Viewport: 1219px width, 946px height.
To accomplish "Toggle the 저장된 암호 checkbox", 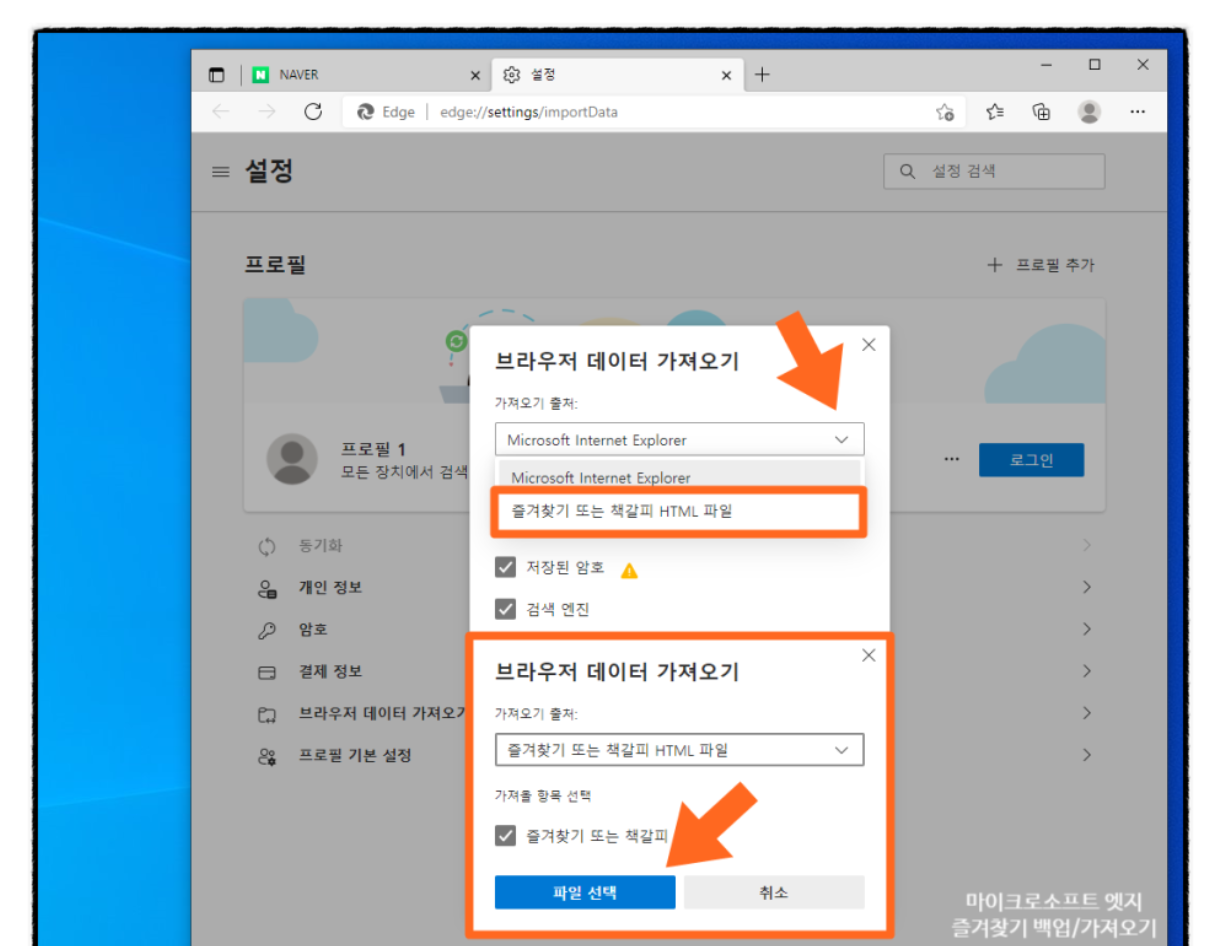I will [505, 568].
